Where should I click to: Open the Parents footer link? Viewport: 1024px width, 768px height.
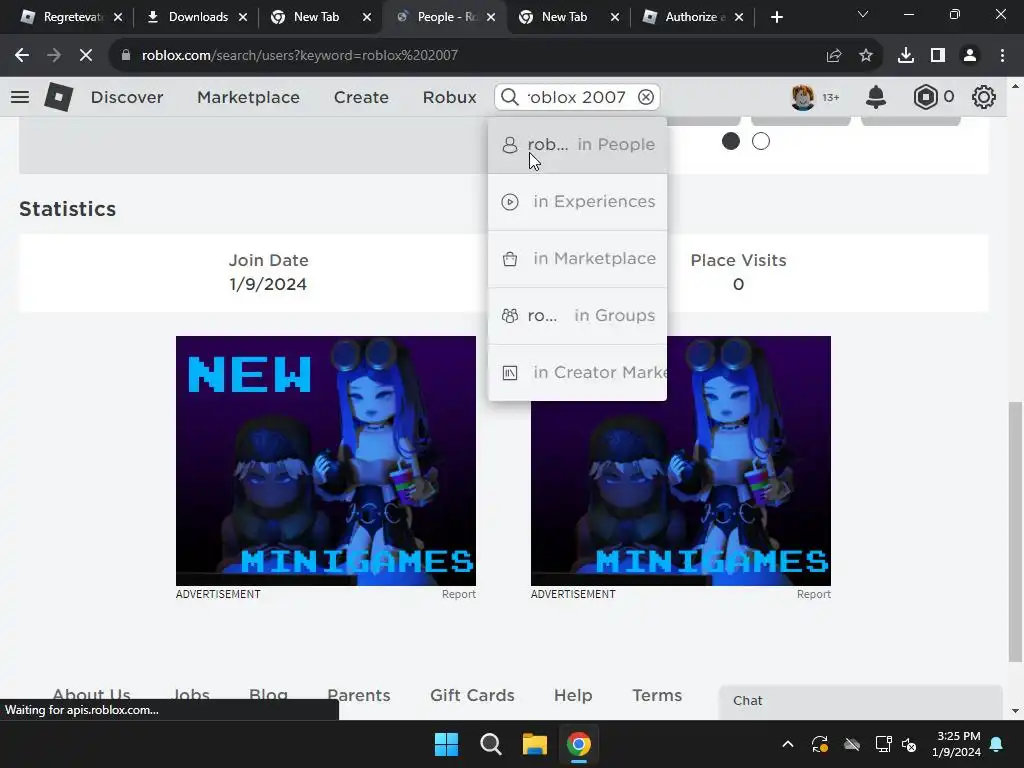pyautogui.click(x=359, y=696)
